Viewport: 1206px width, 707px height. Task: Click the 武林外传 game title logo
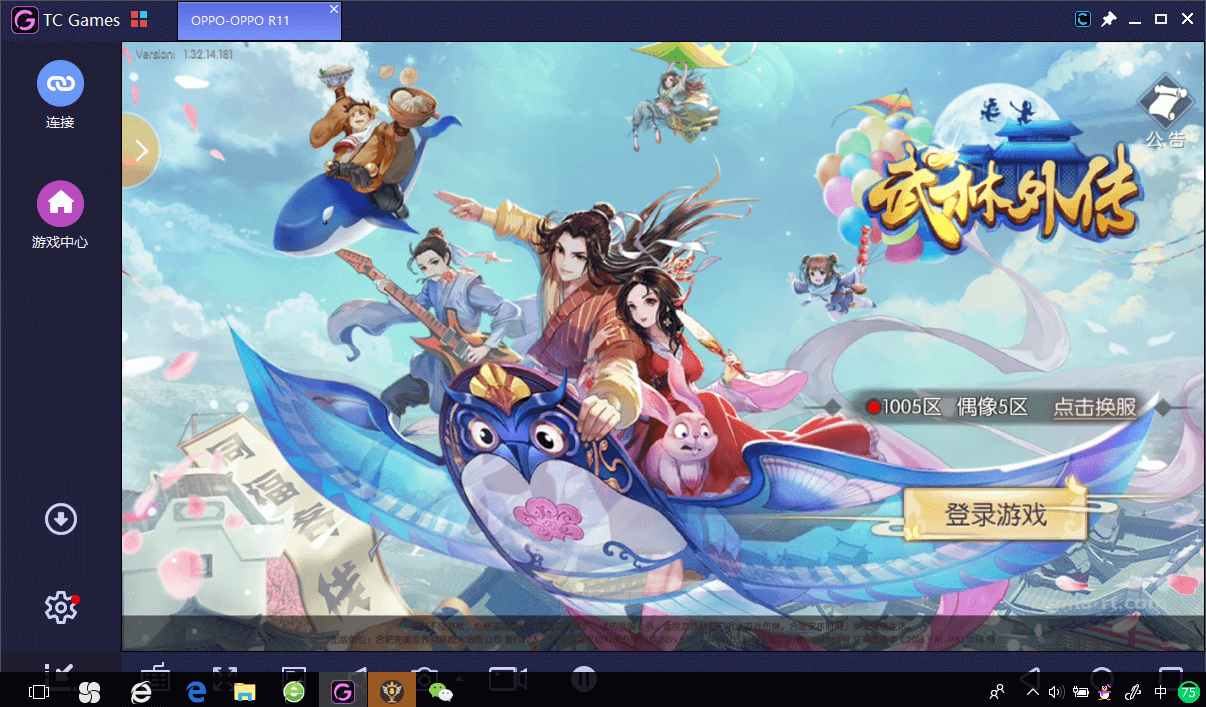pos(1003,195)
